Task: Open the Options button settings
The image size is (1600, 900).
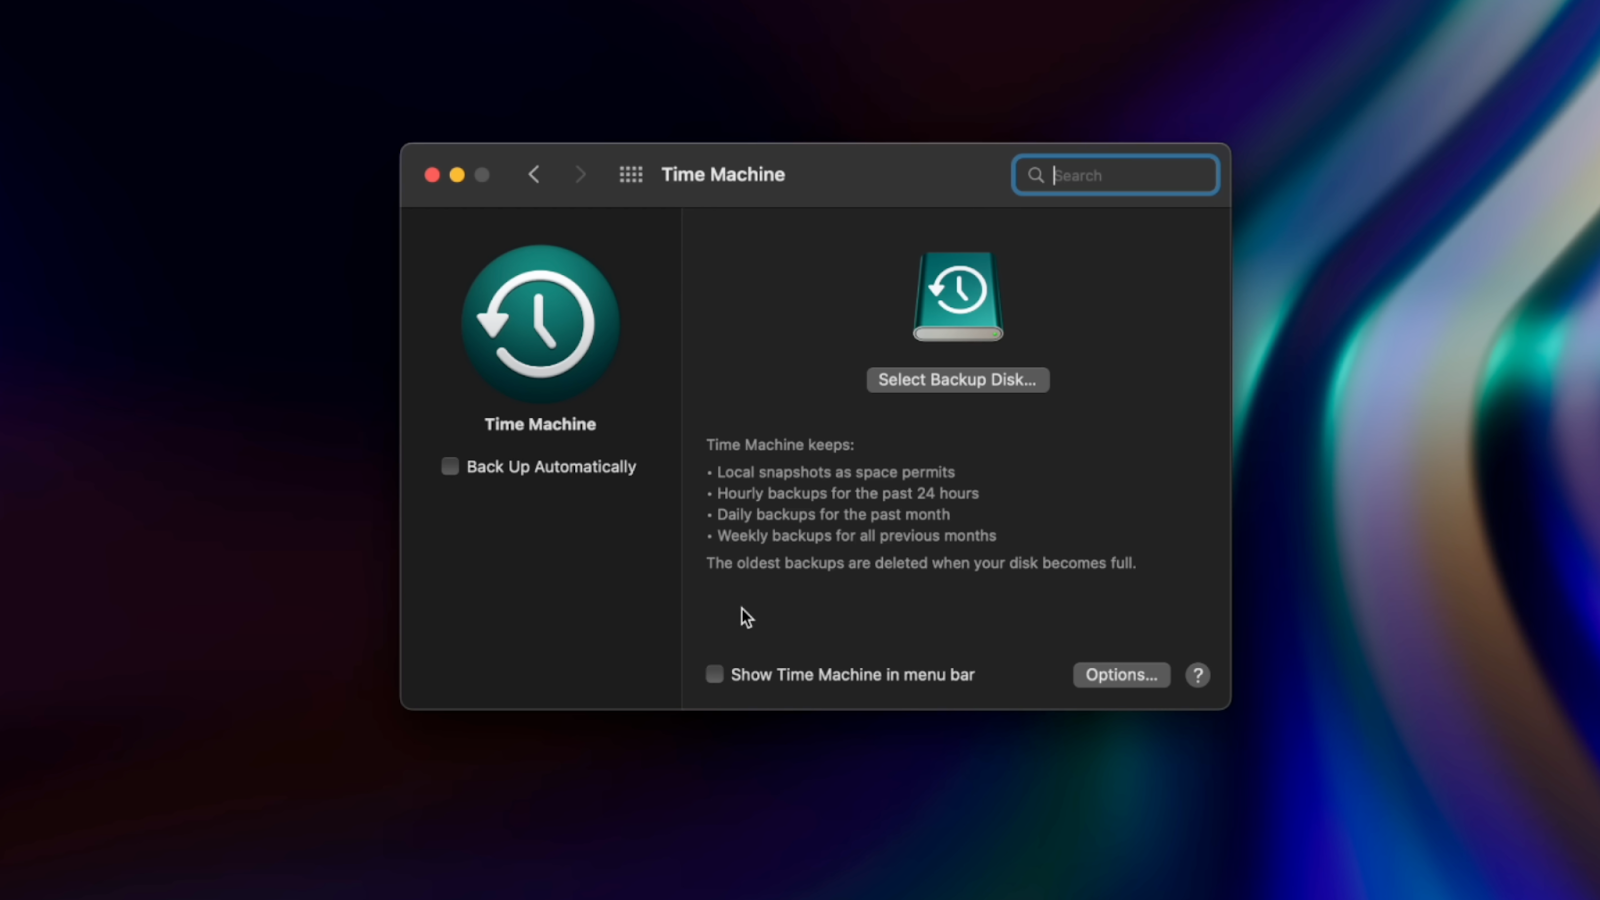Action: click(x=1121, y=675)
